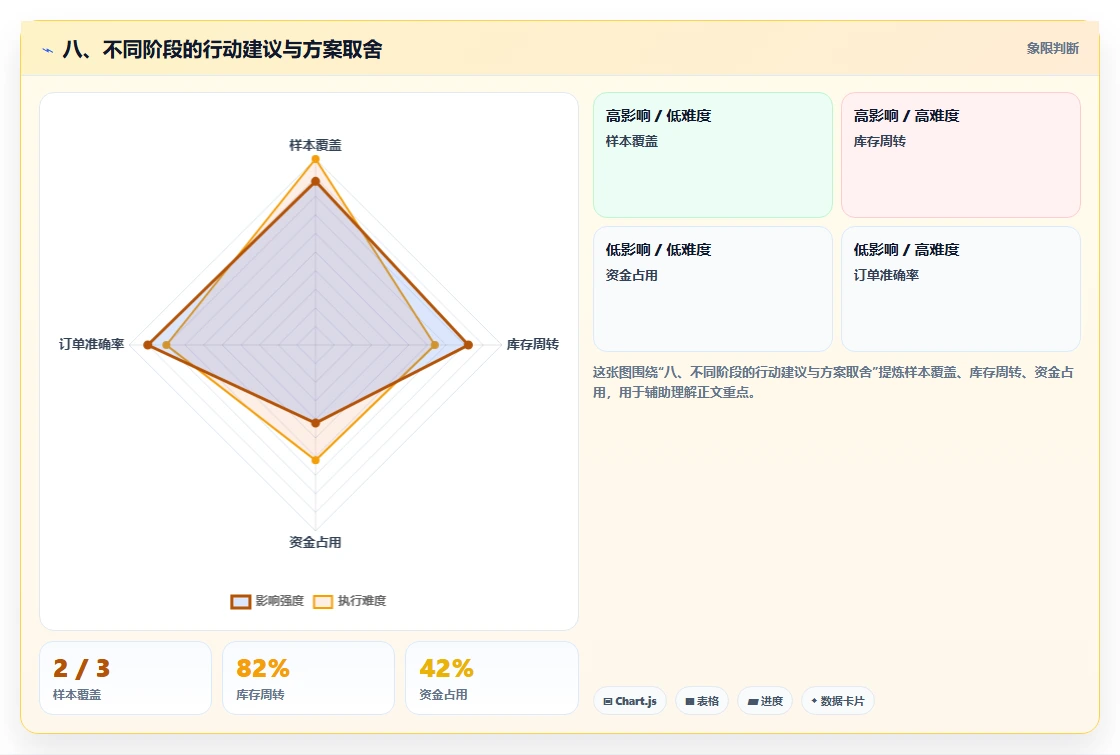Click the square icon inside the 表格 tag
The width and height of the screenshot is (1120, 755).
[x=690, y=701]
